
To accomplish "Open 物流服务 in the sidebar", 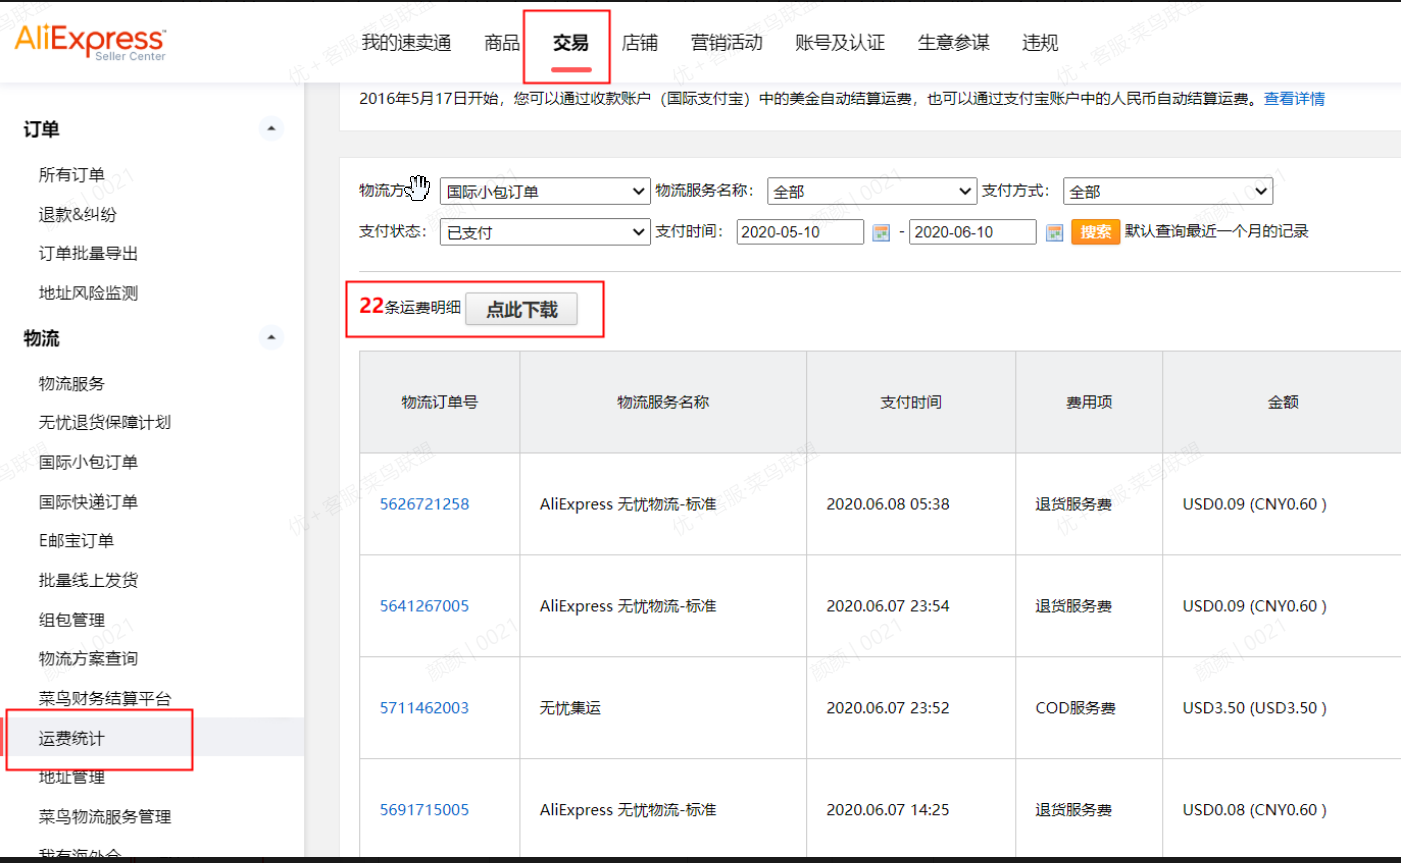I will (72, 384).
